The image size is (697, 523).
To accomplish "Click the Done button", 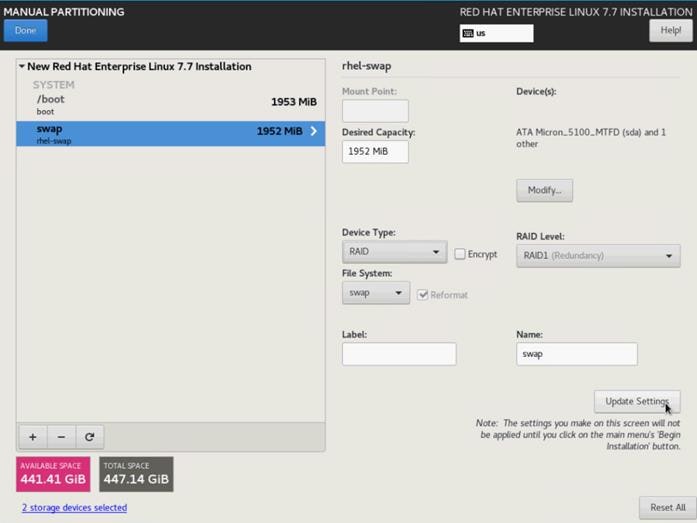I will click(25, 31).
